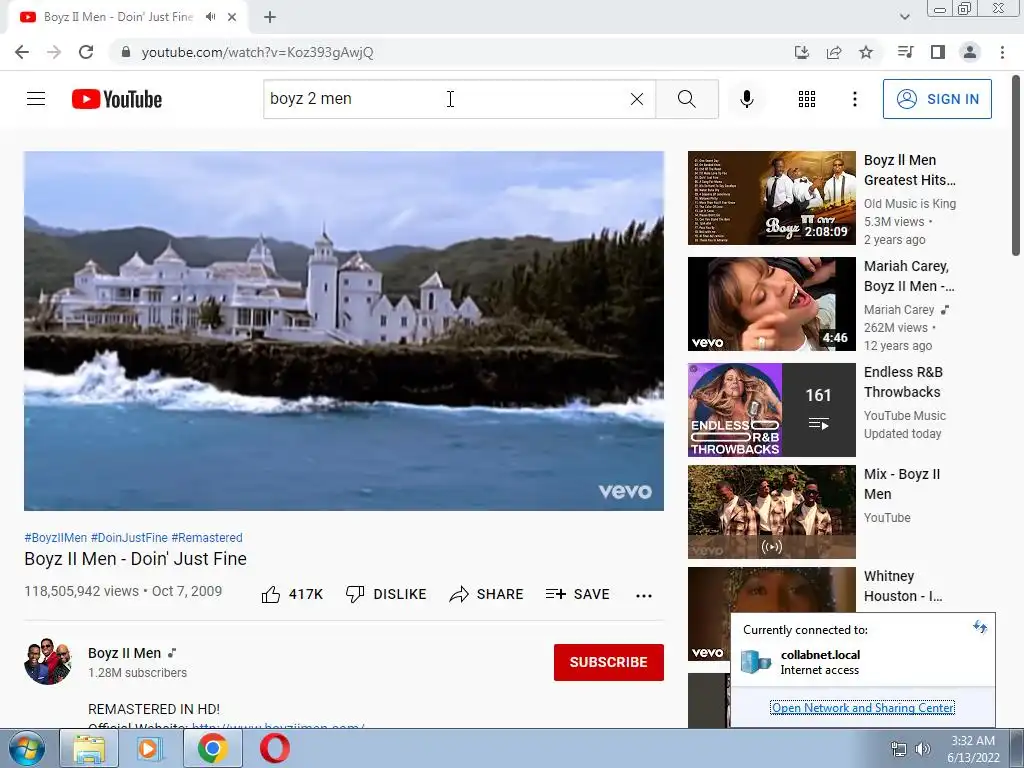Toggle Chrome side panel
Screen dimensions: 1024x768
(938, 52)
